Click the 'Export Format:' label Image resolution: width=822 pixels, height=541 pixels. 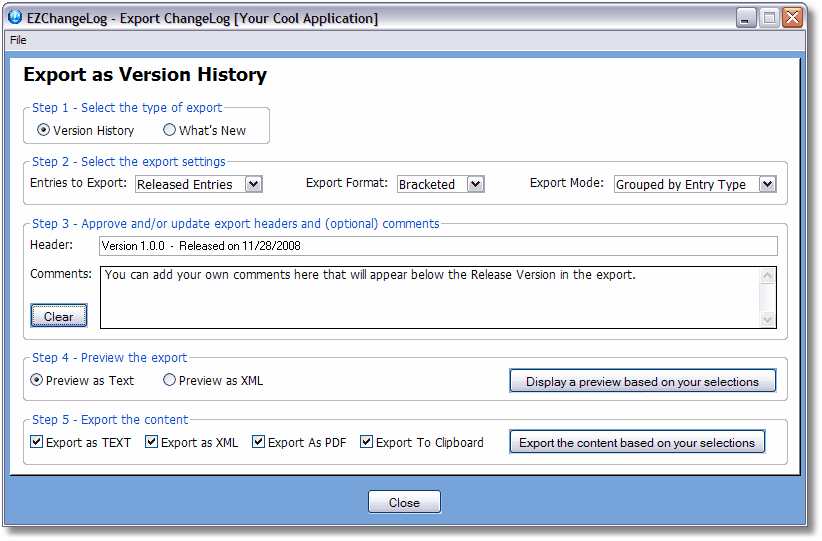(x=347, y=183)
